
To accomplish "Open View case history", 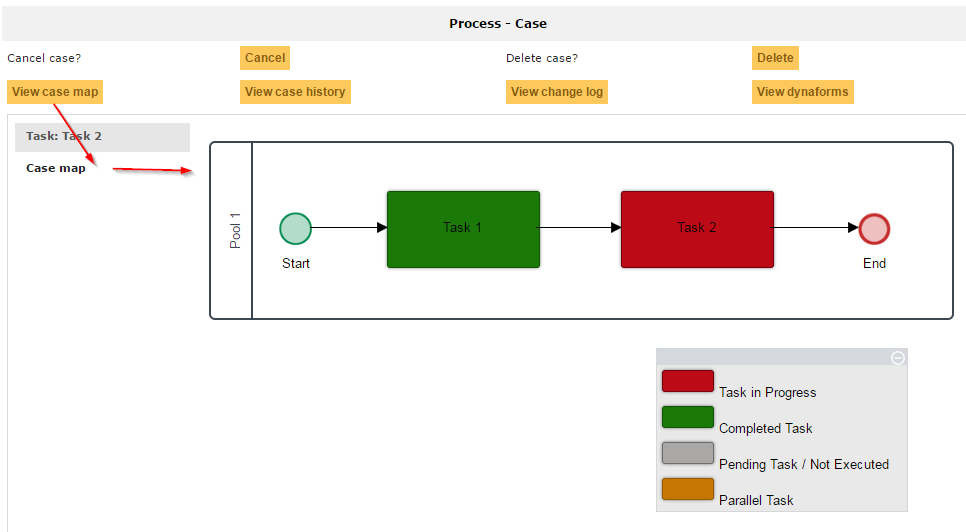I will click(295, 92).
